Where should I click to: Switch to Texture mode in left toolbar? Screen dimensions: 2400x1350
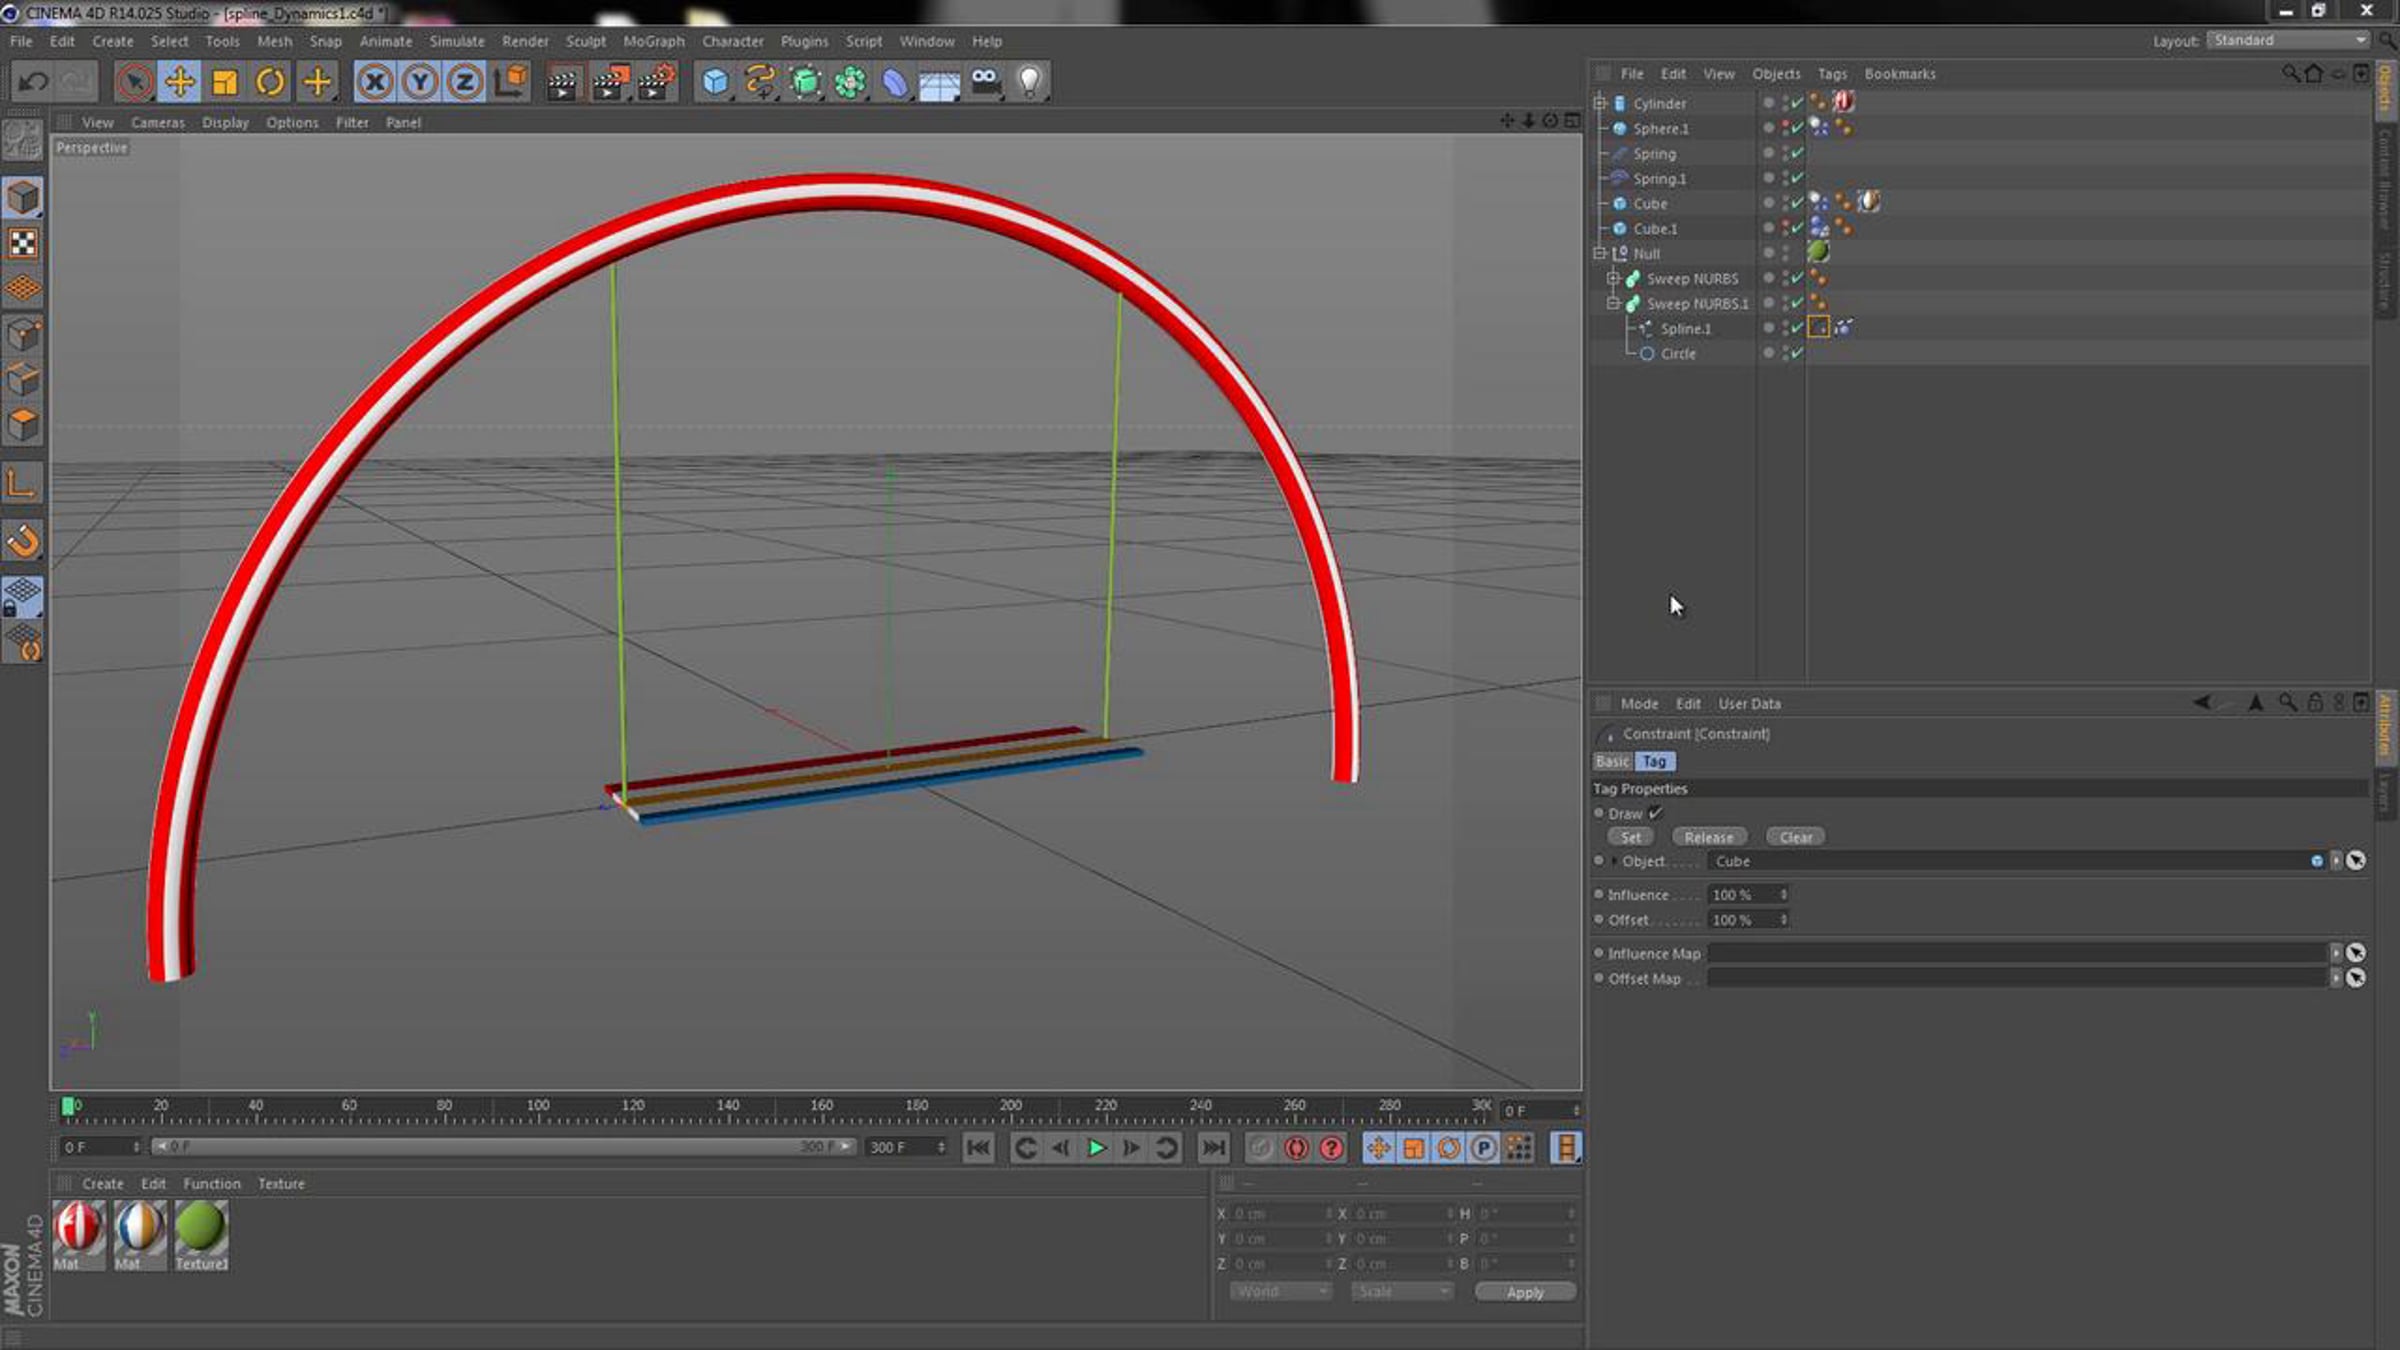click(23, 243)
